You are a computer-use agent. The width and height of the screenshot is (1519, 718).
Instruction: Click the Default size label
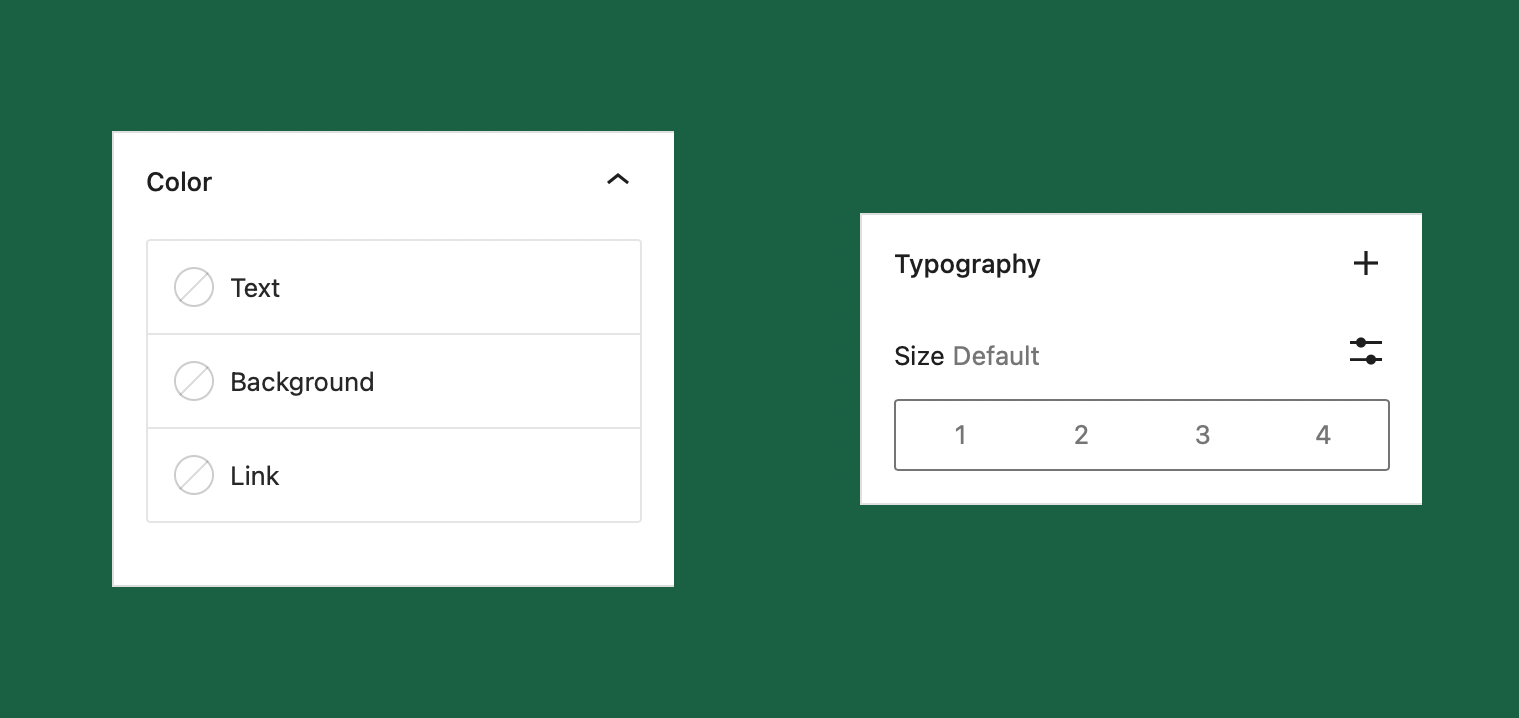(996, 356)
